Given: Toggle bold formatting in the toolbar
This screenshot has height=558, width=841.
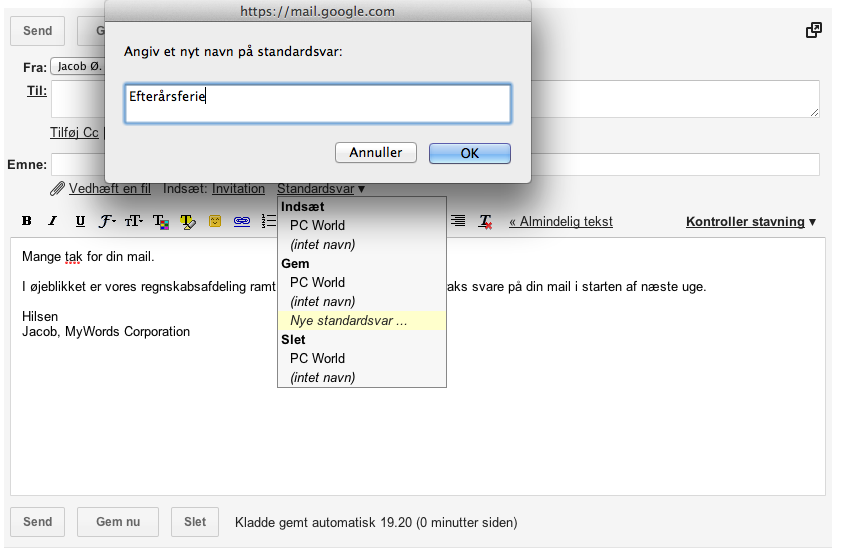Looking at the screenshot, I should 27,222.
